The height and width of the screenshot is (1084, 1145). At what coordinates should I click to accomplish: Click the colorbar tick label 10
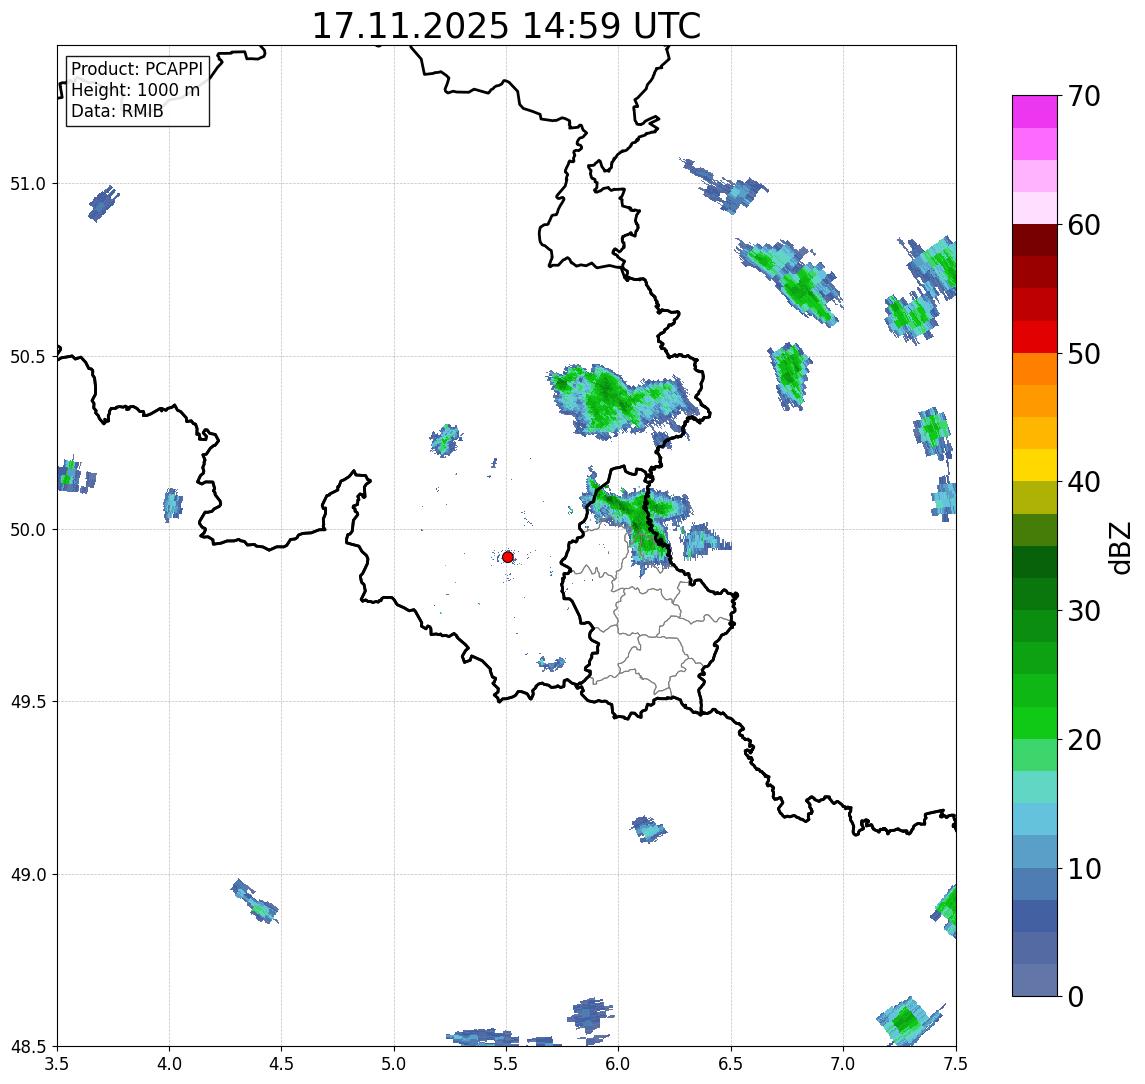pos(1084,868)
